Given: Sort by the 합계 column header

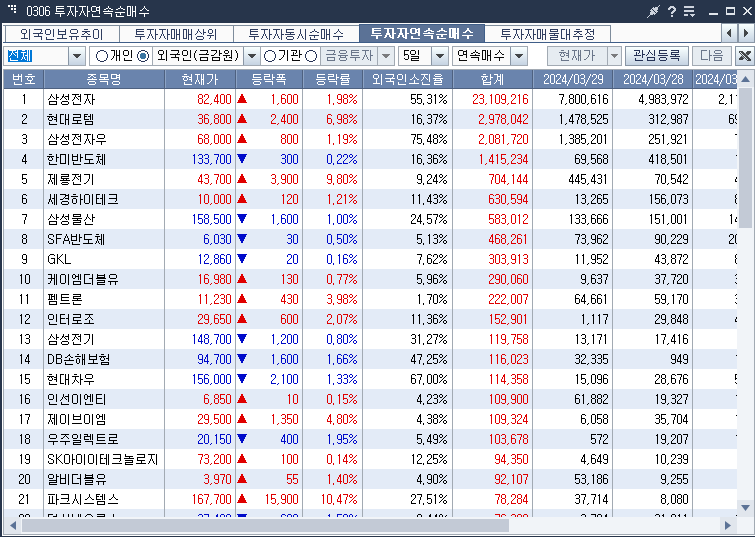Looking at the screenshot, I should (492, 79).
